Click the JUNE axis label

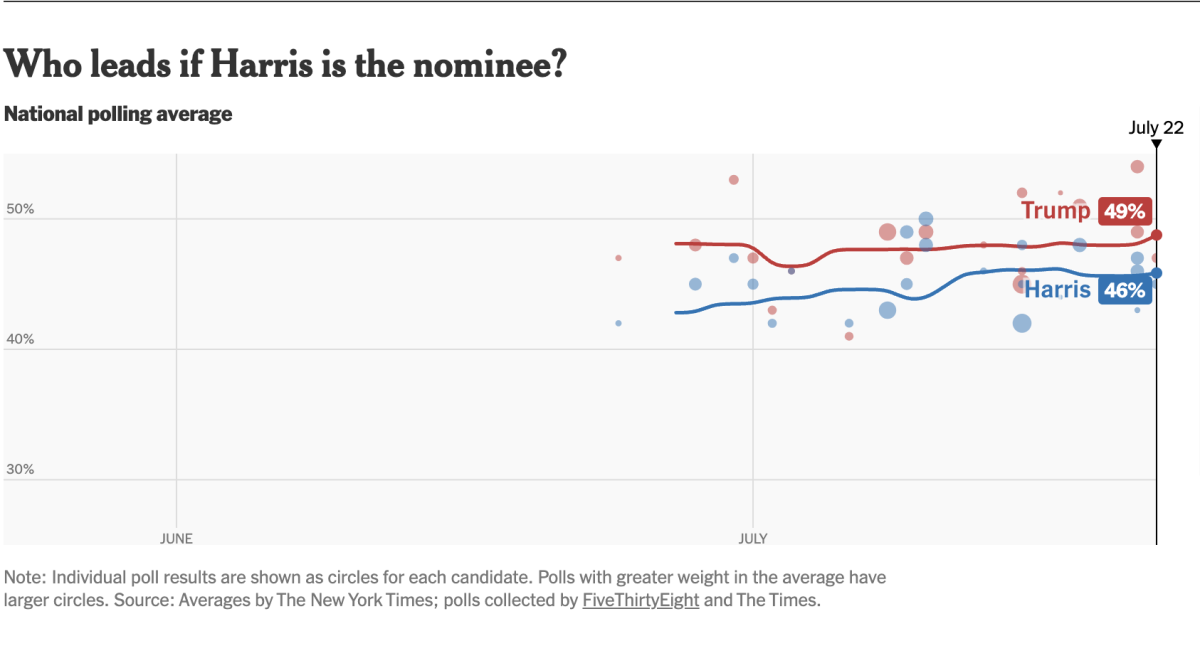[176, 538]
